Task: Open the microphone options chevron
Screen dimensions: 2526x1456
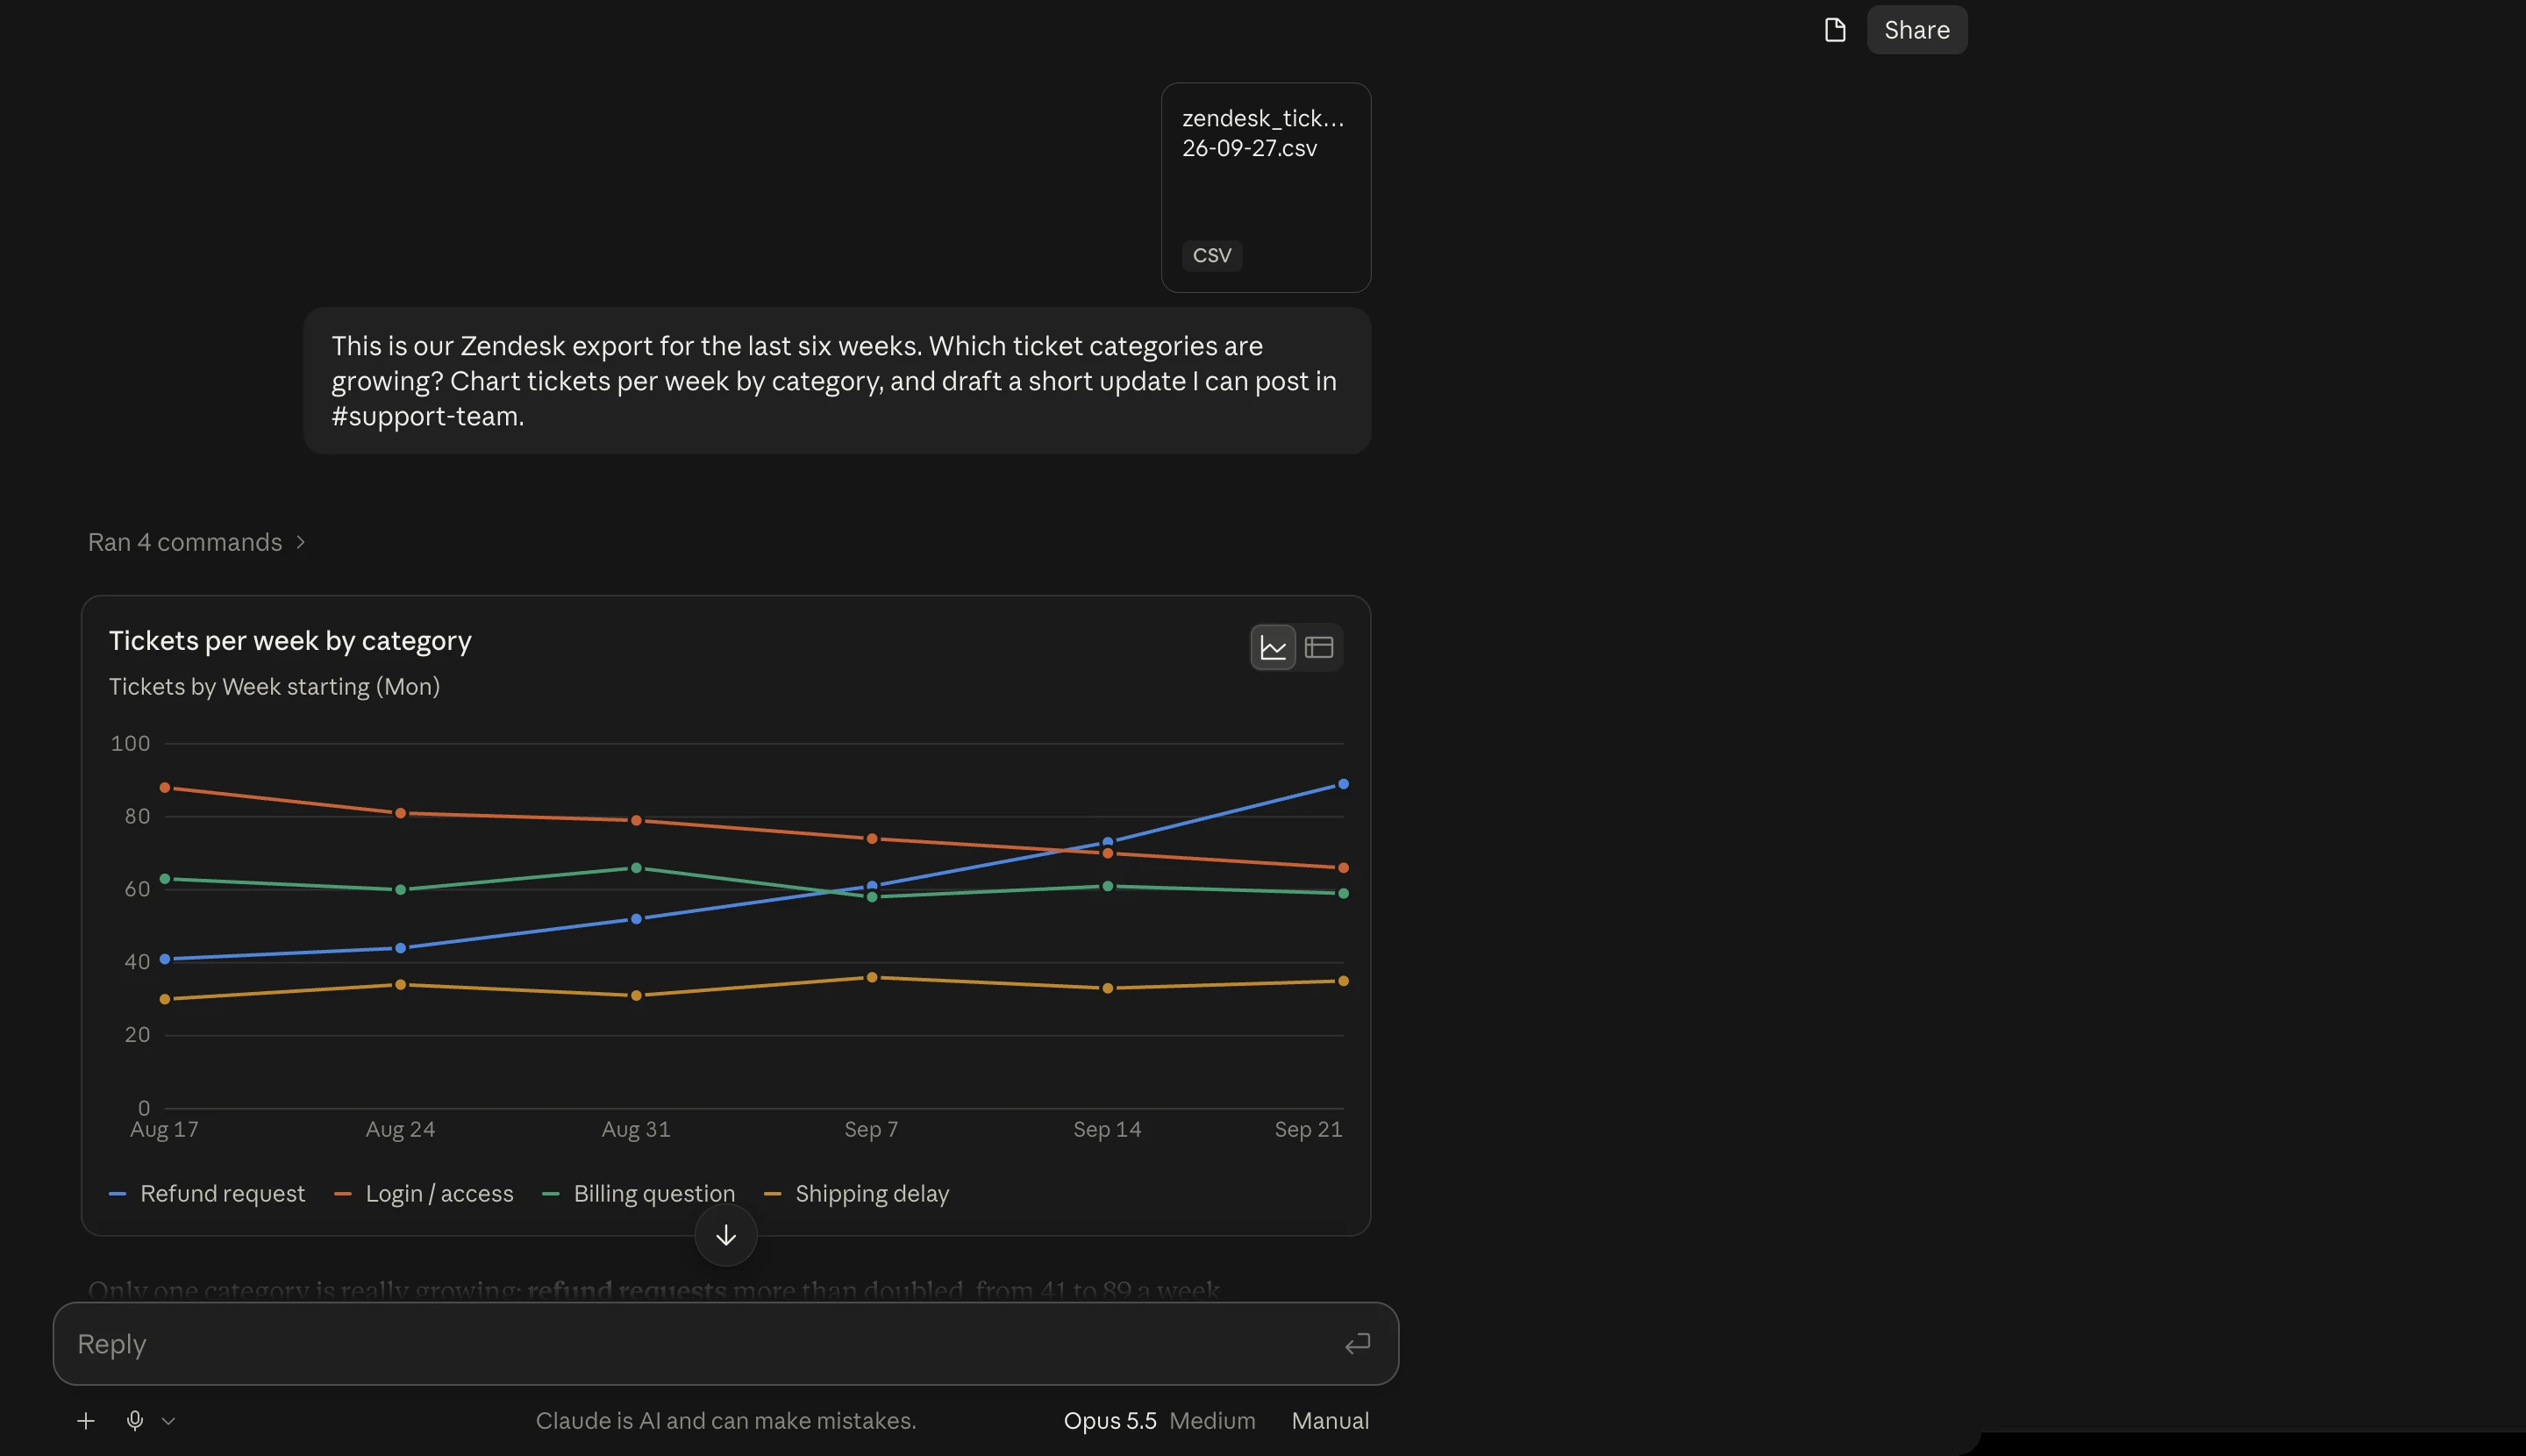Action: pyautogui.click(x=168, y=1421)
